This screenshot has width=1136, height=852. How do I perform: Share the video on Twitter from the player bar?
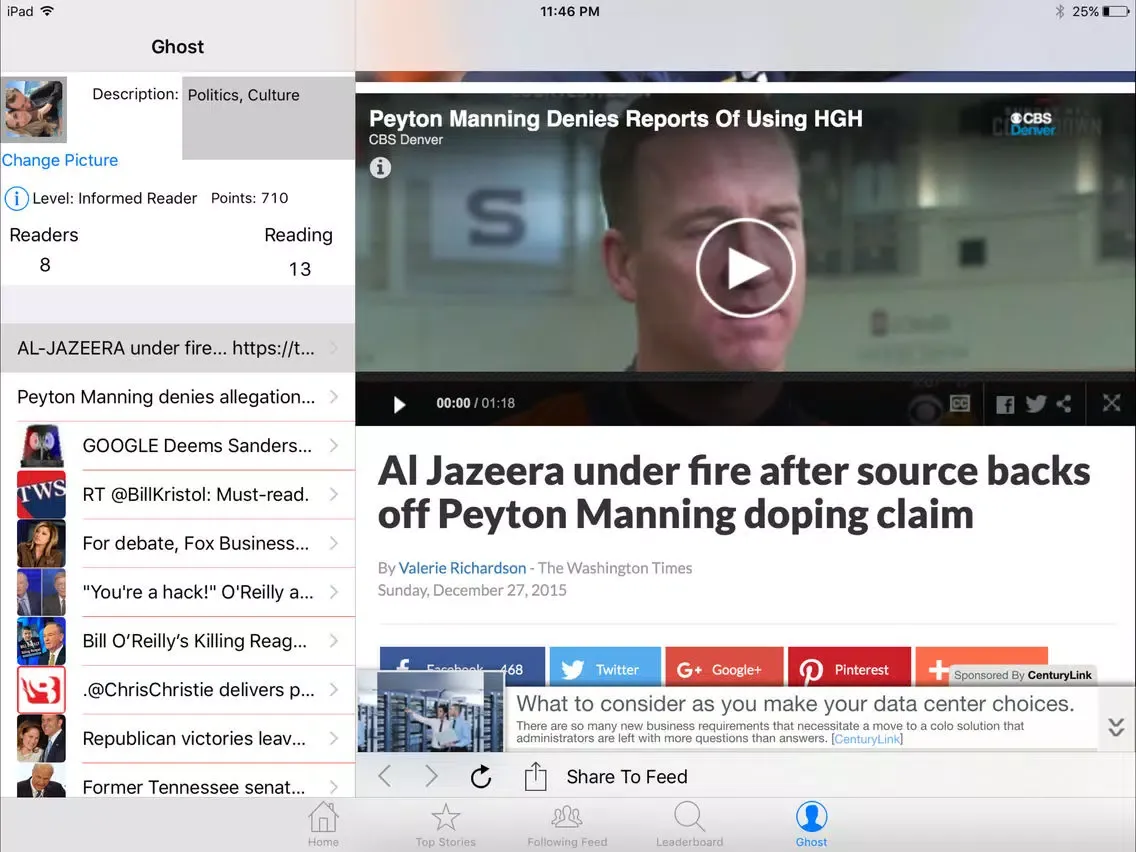1036,404
